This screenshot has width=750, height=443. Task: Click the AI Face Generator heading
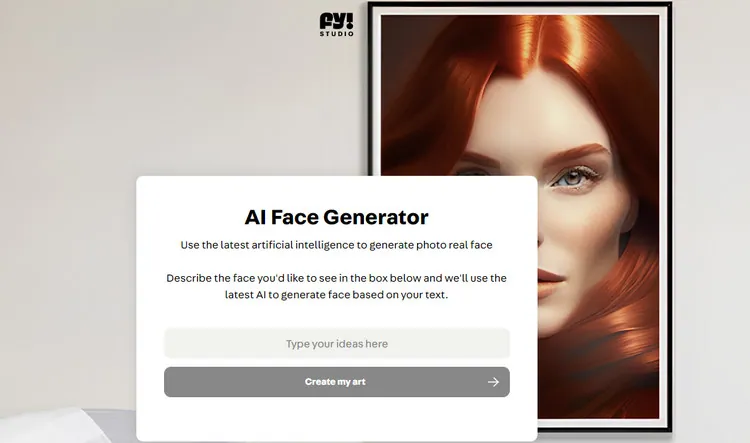tap(336, 217)
